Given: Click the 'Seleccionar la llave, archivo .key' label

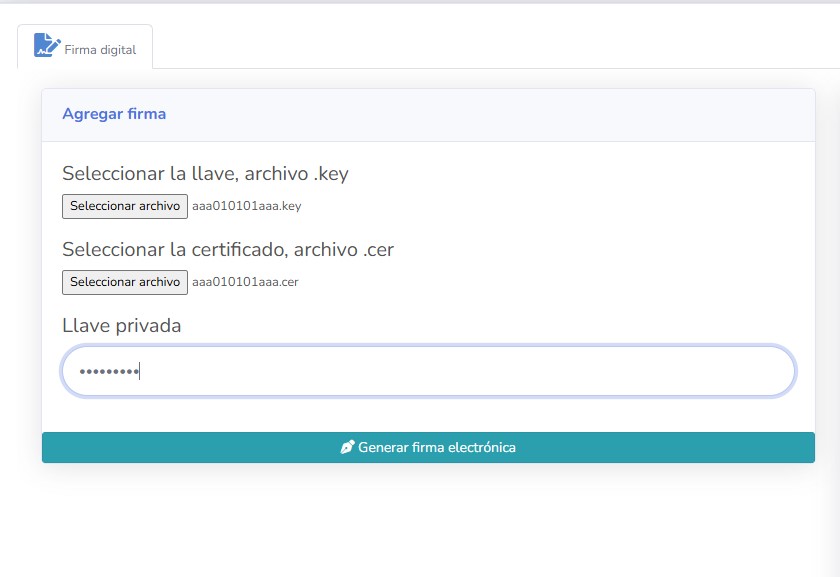Looking at the screenshot, I should pos(205,174).
